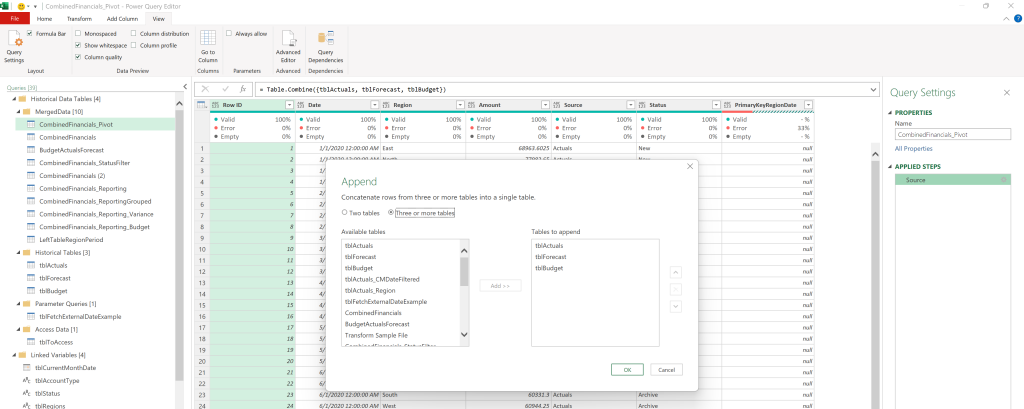Toggle Column quality checkbox
The width and height of the screenshot is (1024, 409).
78,57
